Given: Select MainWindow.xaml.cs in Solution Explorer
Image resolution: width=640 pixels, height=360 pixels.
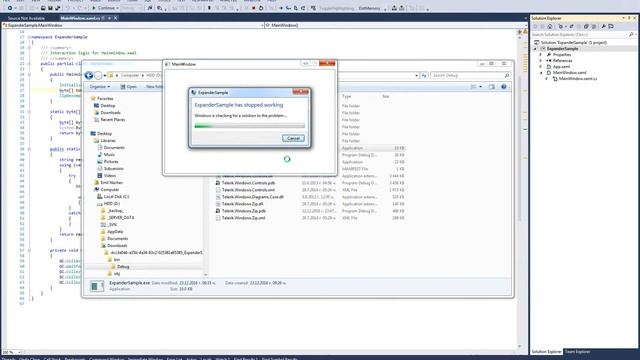Looking at the screenshot, I should pos(578,78).
